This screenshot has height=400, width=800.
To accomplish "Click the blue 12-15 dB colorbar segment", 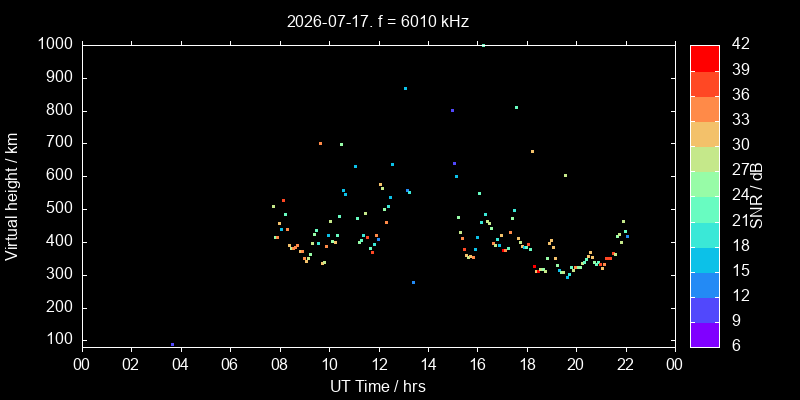I will (705, 285).
